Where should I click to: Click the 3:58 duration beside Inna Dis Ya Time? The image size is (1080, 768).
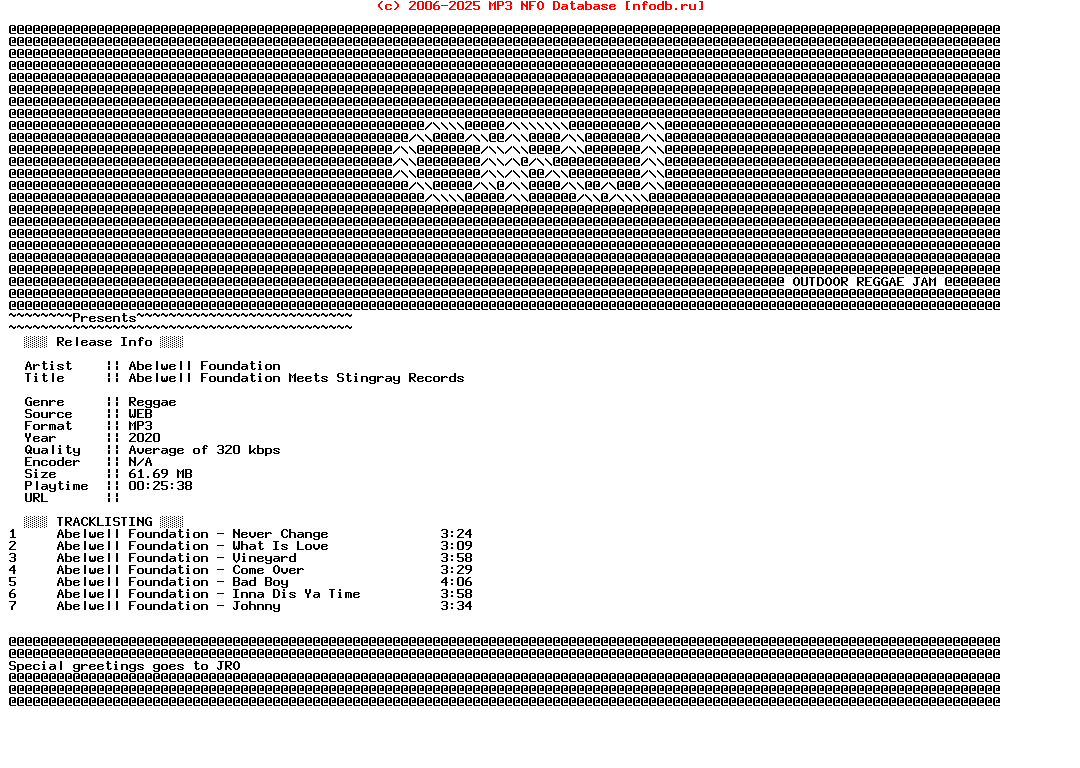[456, 594]
